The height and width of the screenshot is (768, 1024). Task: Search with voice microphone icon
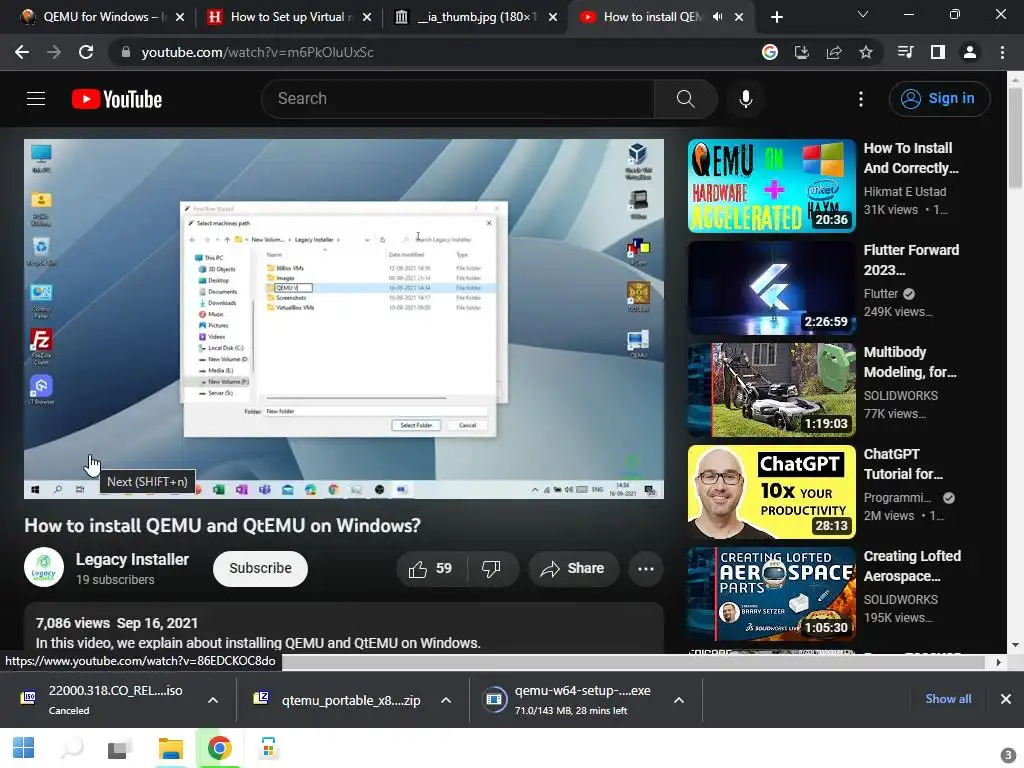[746, 99]
